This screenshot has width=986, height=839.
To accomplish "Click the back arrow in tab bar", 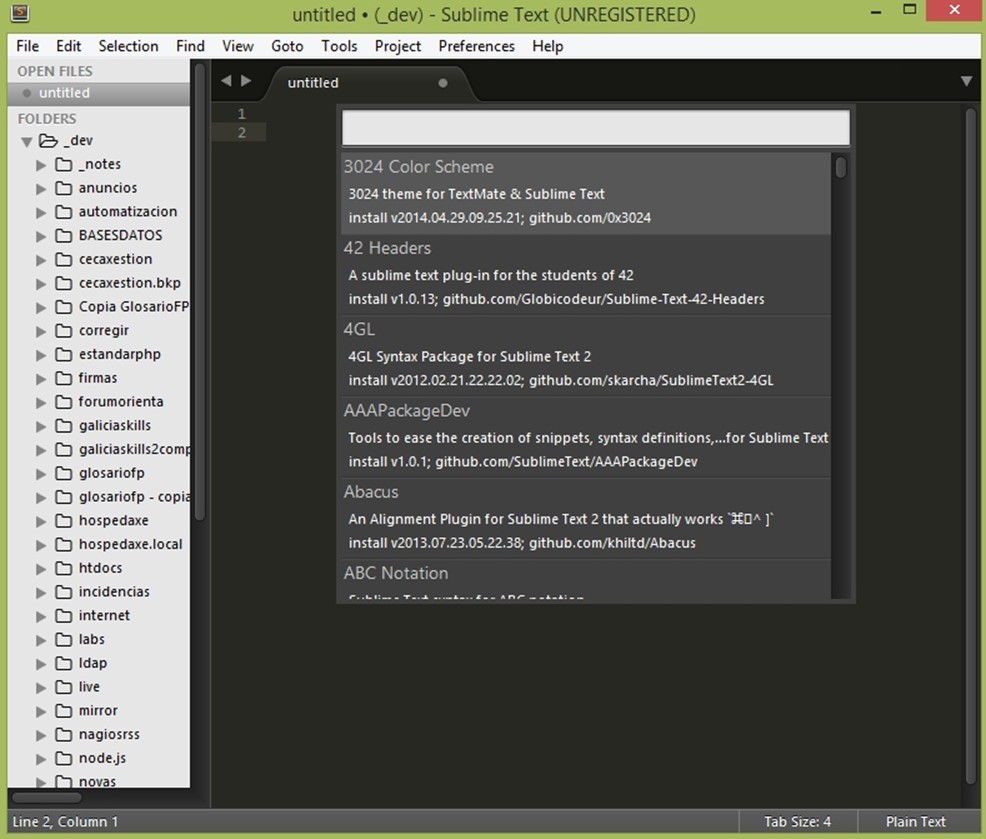I will [x=226, y=81].
